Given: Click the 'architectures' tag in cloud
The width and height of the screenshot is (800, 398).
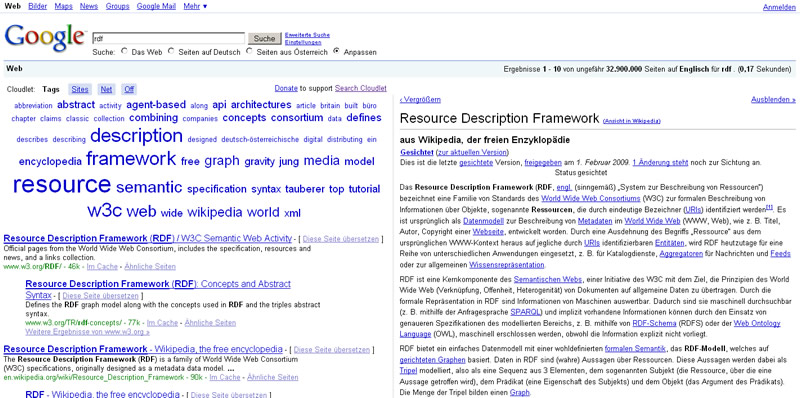Looking at the screenshot, I should coord(261,105).
